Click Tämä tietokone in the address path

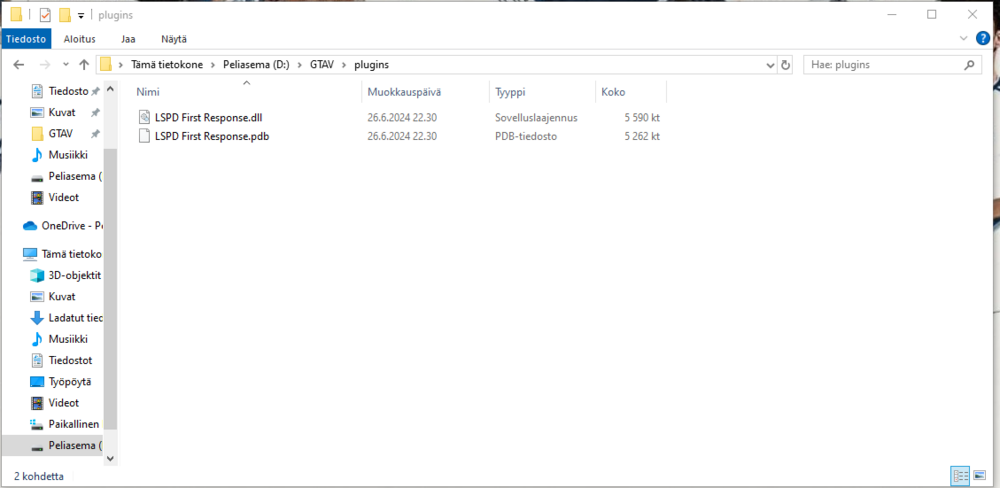click(167, 64)
